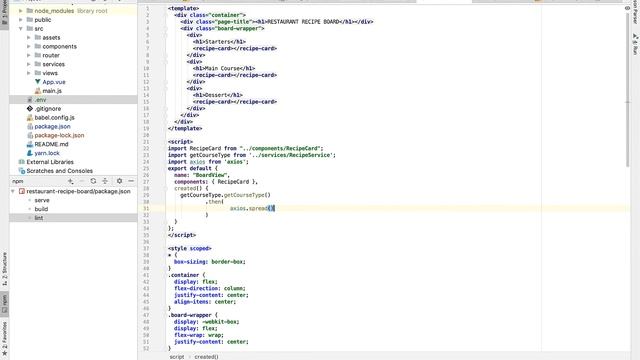The height and width of the screenshot is (360, 640).
Task: Select the .env file
Action: (x=73, y=100)
